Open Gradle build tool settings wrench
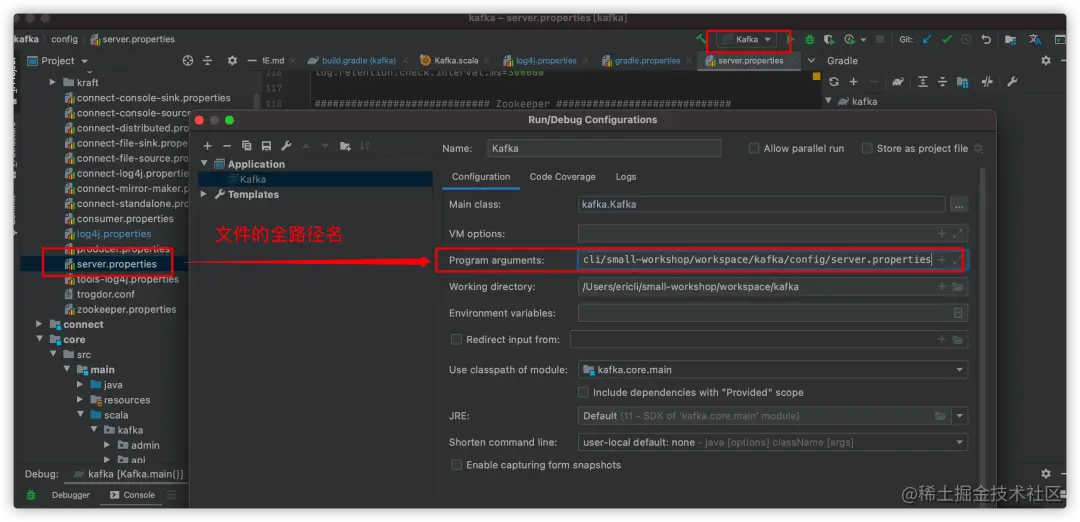The width and height of the screenshot is (1080, 522). pyautogui.click(x=1012, y=82)
